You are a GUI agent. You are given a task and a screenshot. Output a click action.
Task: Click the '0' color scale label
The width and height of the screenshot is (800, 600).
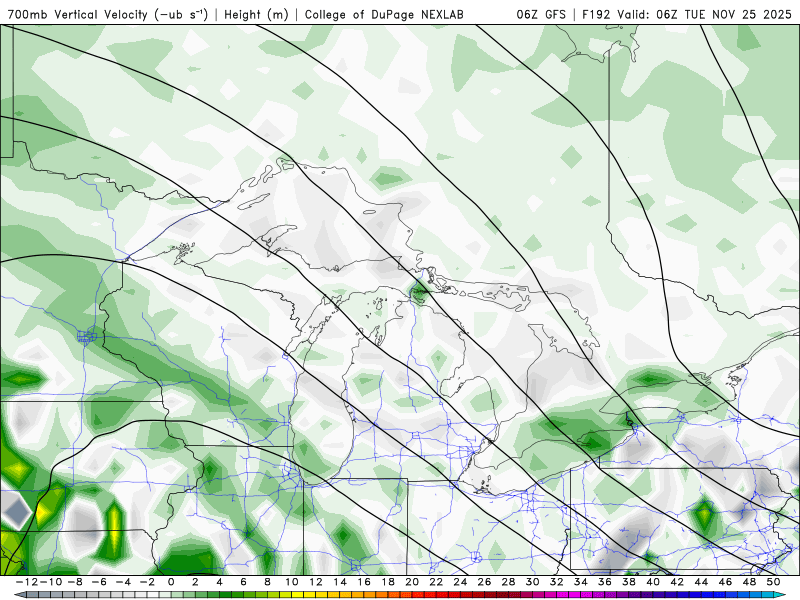[x=171, y=582]
